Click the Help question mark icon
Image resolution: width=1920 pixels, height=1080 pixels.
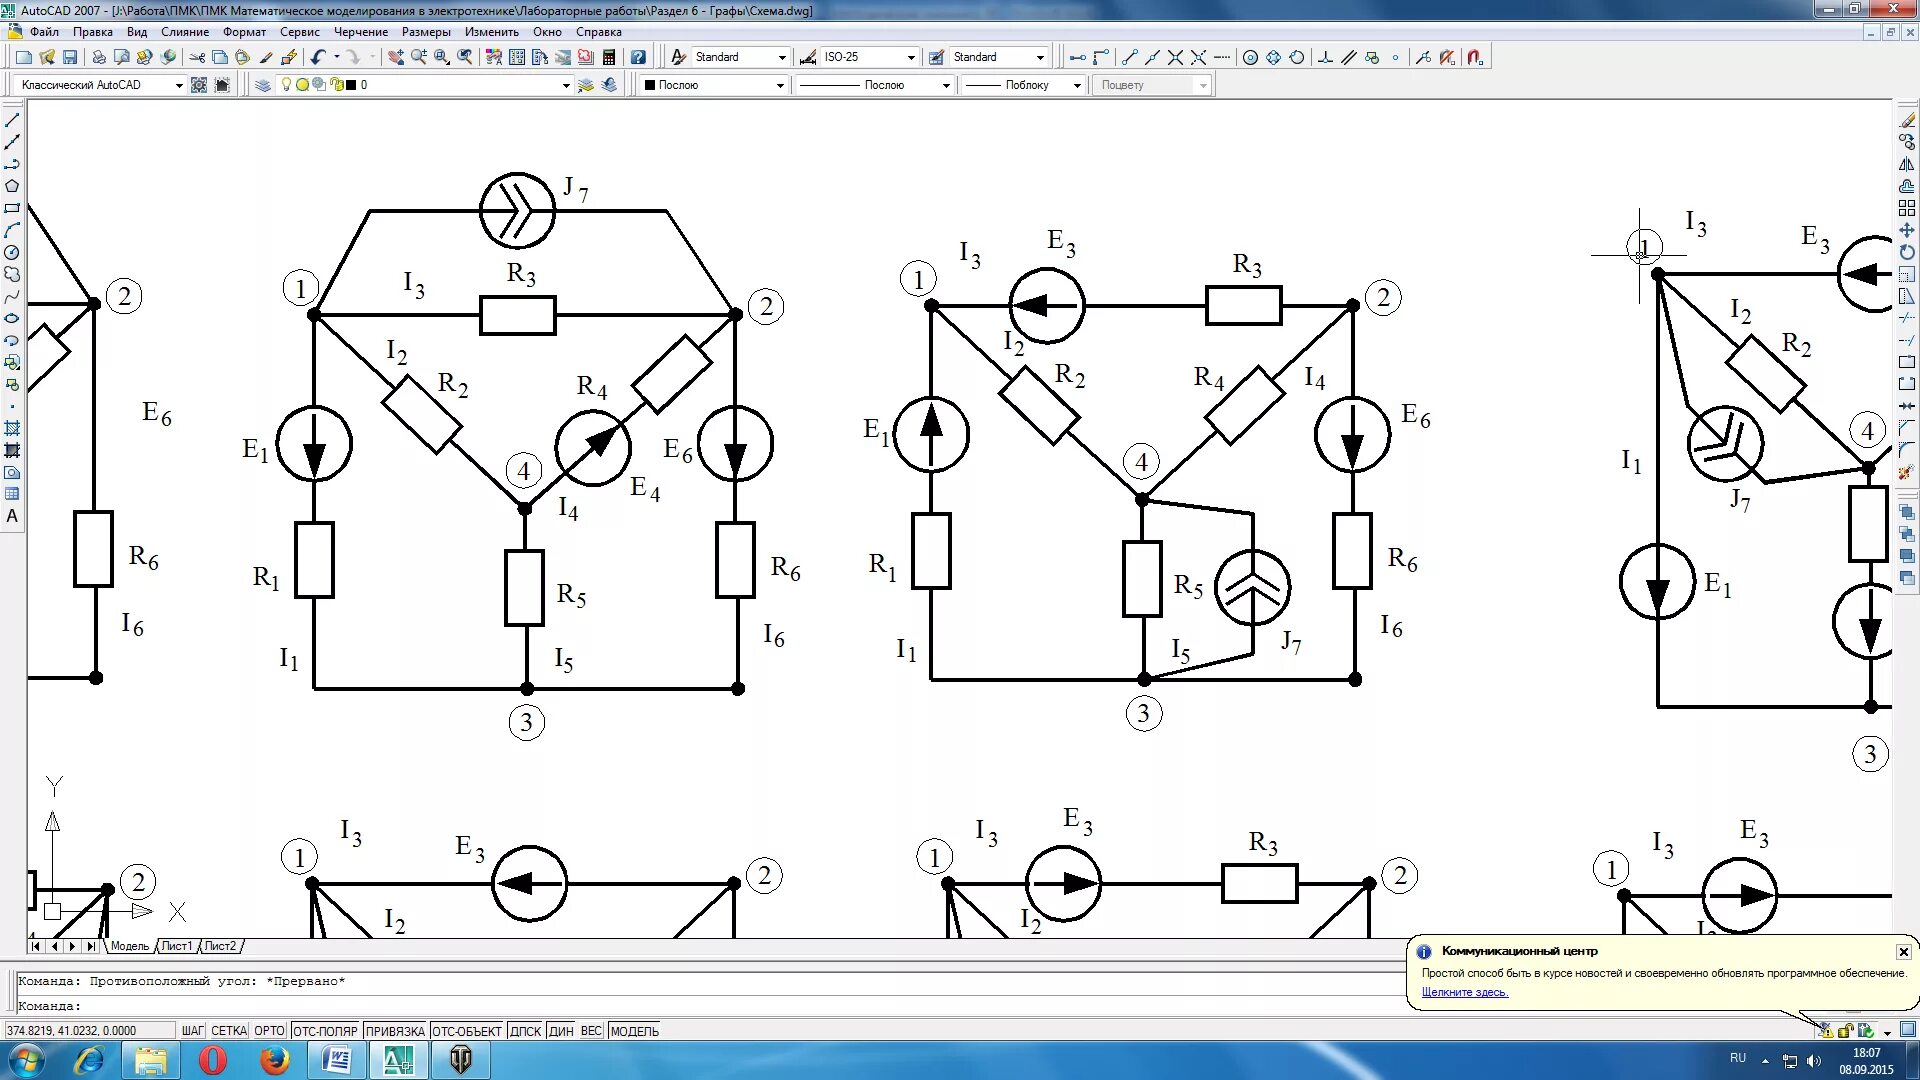pos(638,58)
